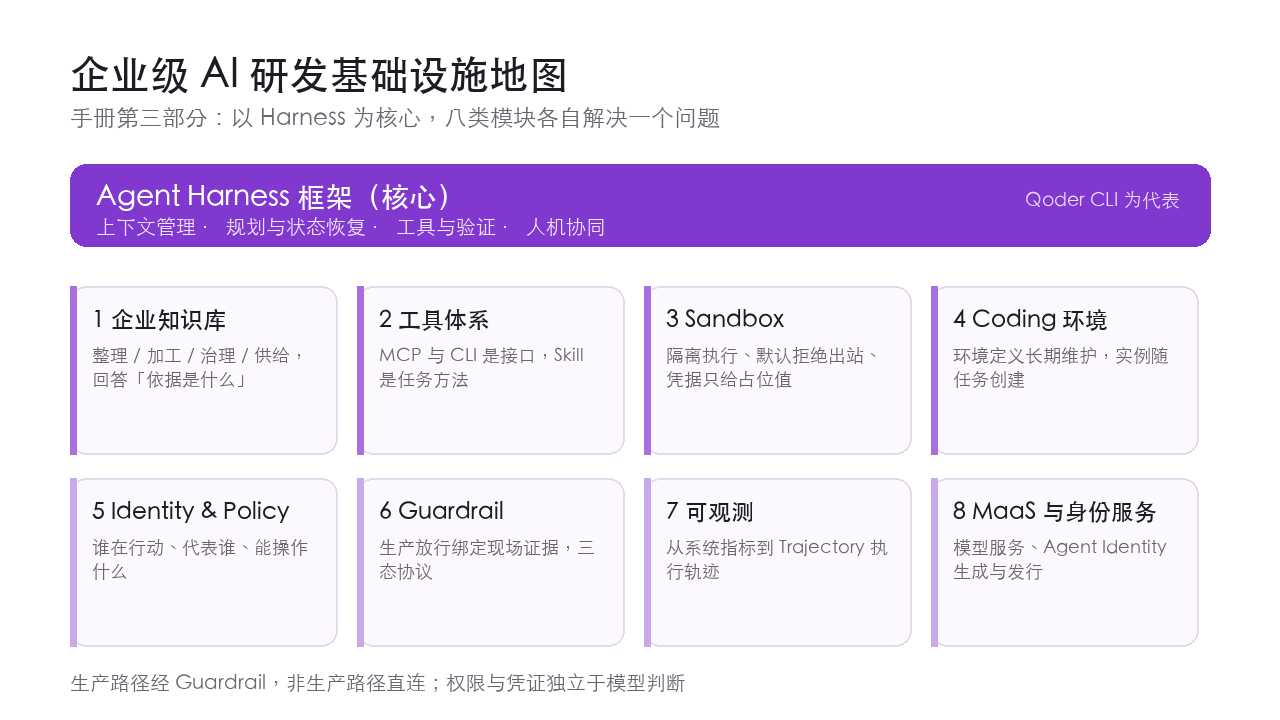Select the 2 工具体系 card title
Viewport: 1280px width, 720px height.
(x=434, y=320)
